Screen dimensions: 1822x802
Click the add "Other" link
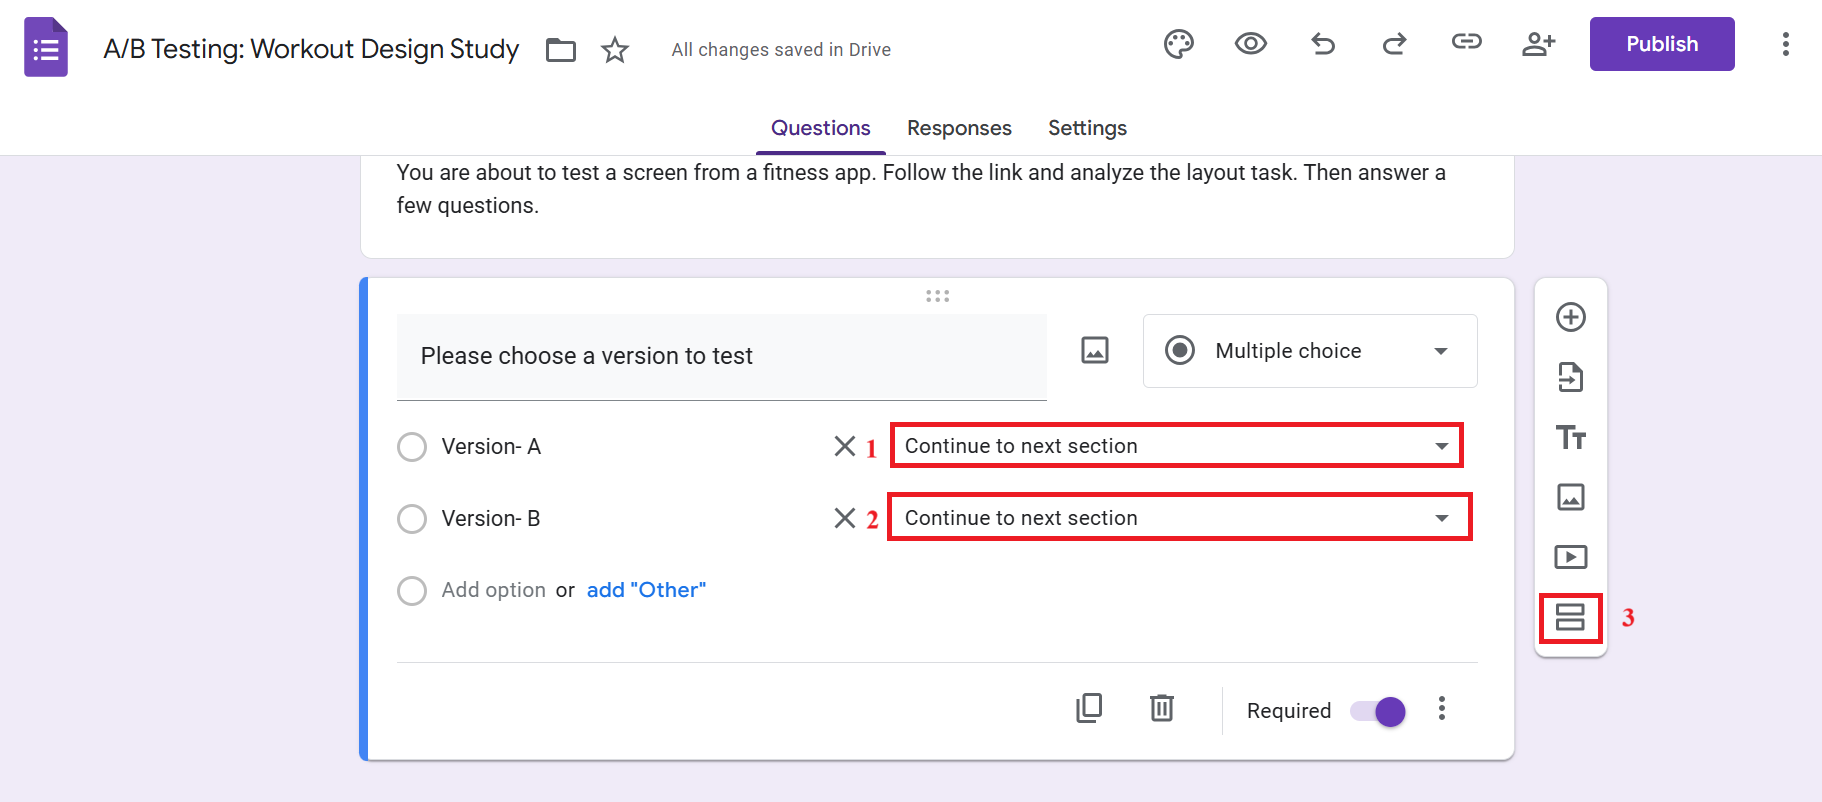pos(646,590)
